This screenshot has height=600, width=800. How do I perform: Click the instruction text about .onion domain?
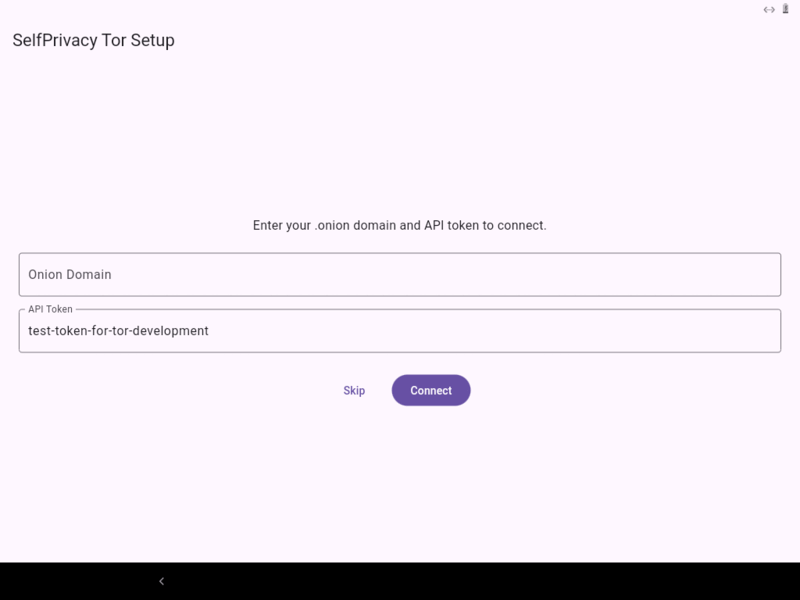[x=399, y=225]
